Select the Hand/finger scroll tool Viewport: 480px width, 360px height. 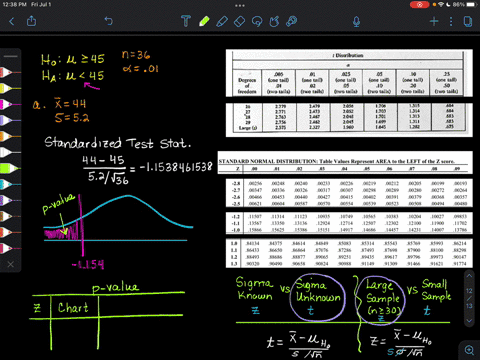tap(274, 21)
